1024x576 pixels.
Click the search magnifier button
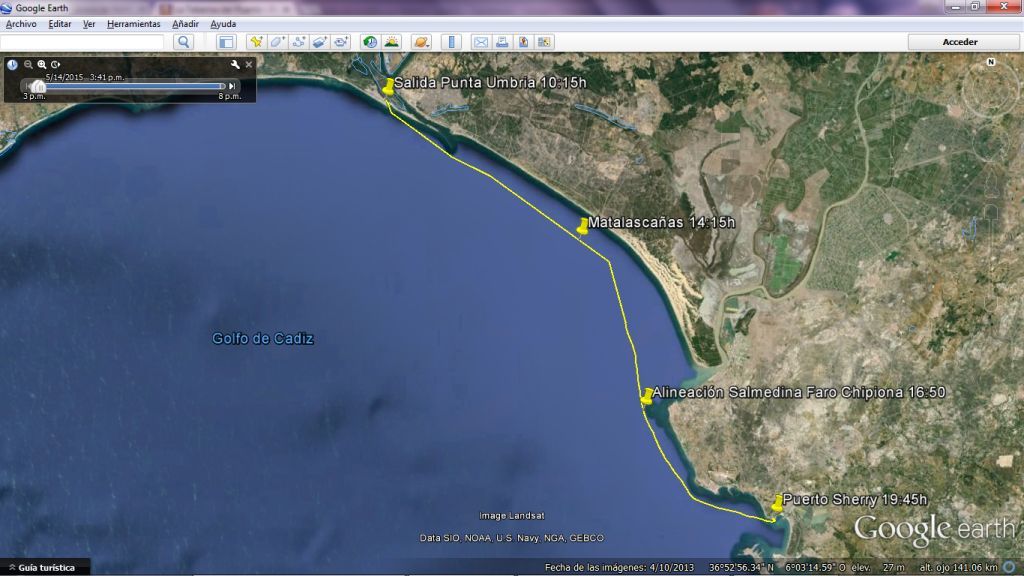183,42
